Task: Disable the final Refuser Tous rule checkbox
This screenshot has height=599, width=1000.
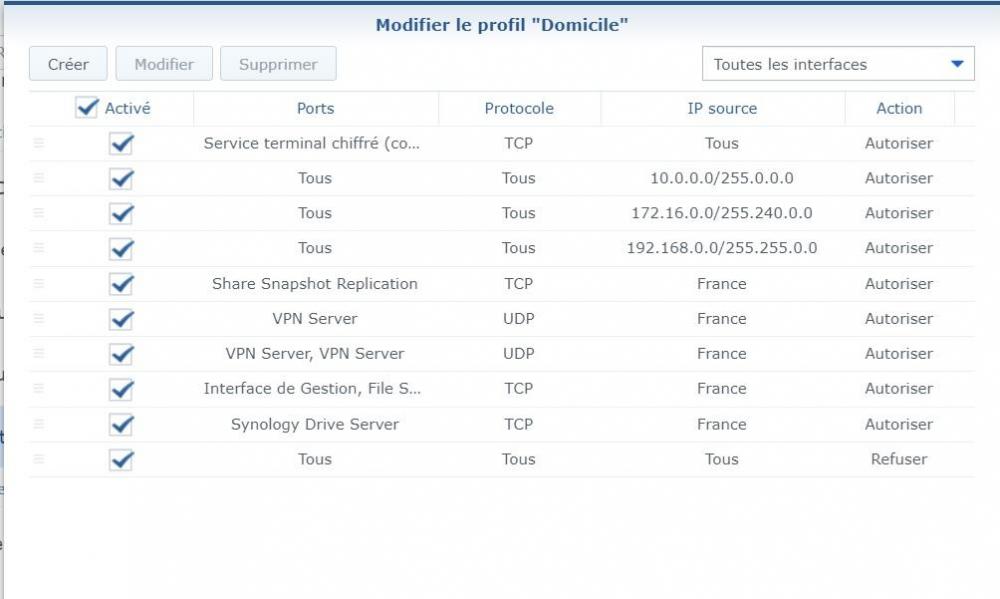Action: point(121,459)
